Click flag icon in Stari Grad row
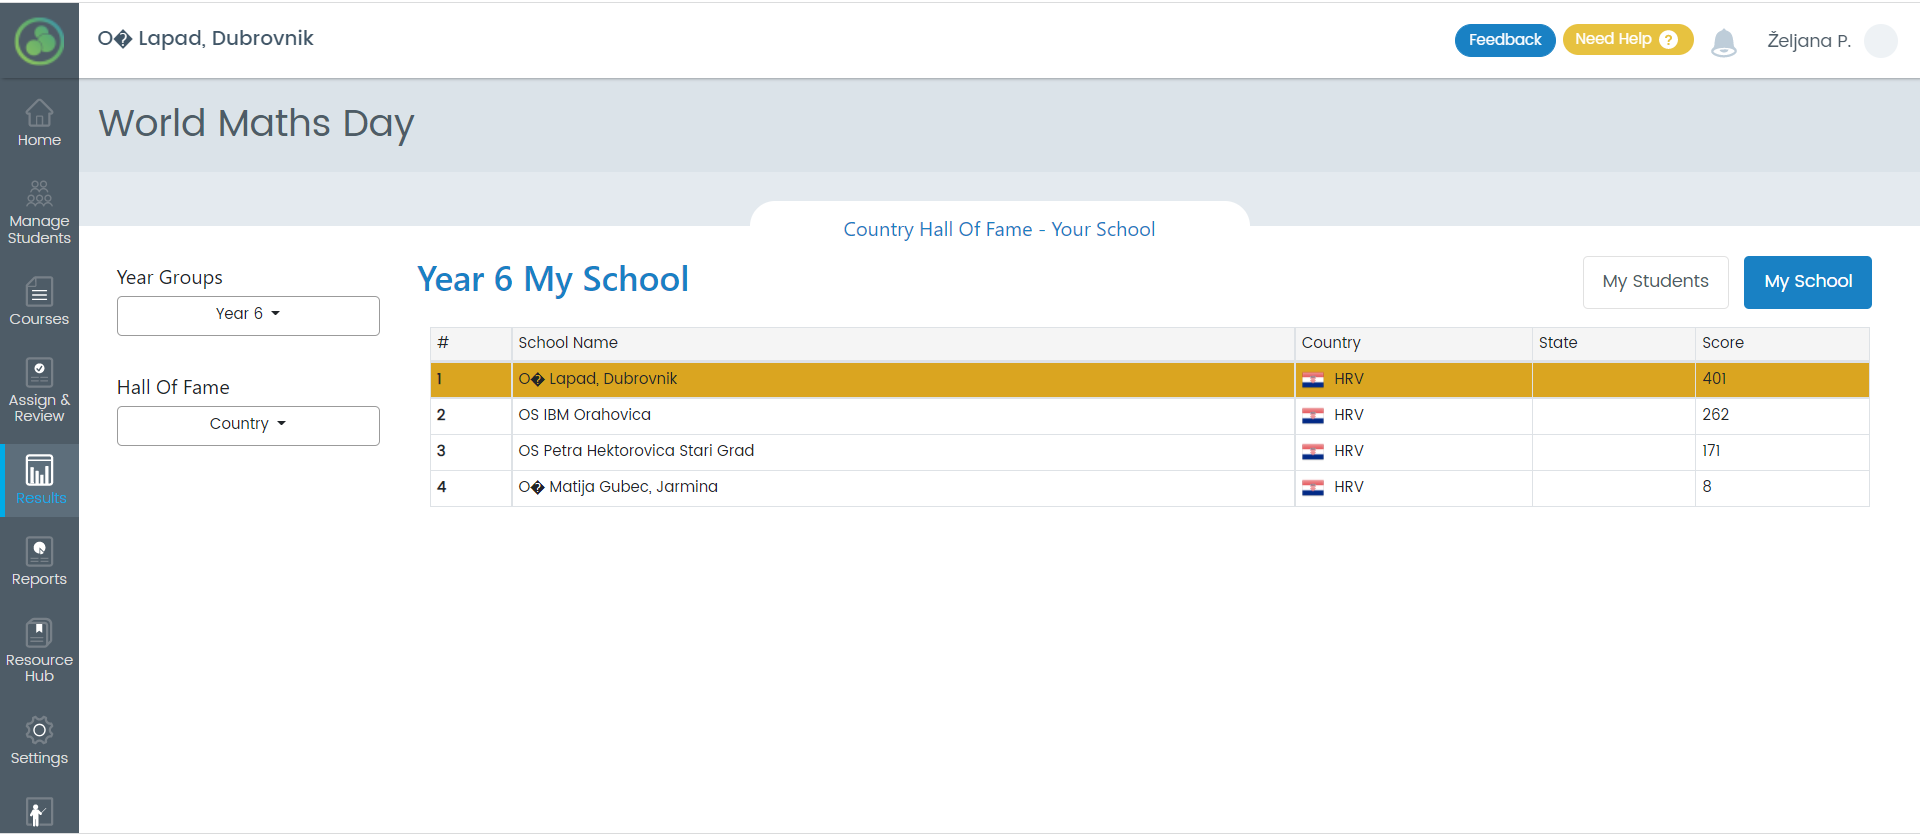Screen dimensions: 1920x836 point(1313,451)
